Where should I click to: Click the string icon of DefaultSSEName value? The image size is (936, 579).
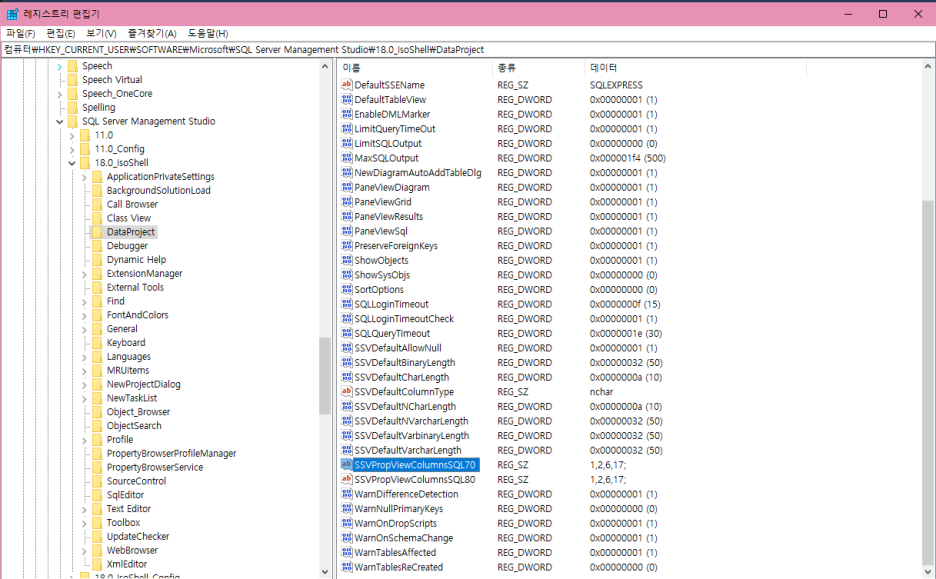point(346,85)
